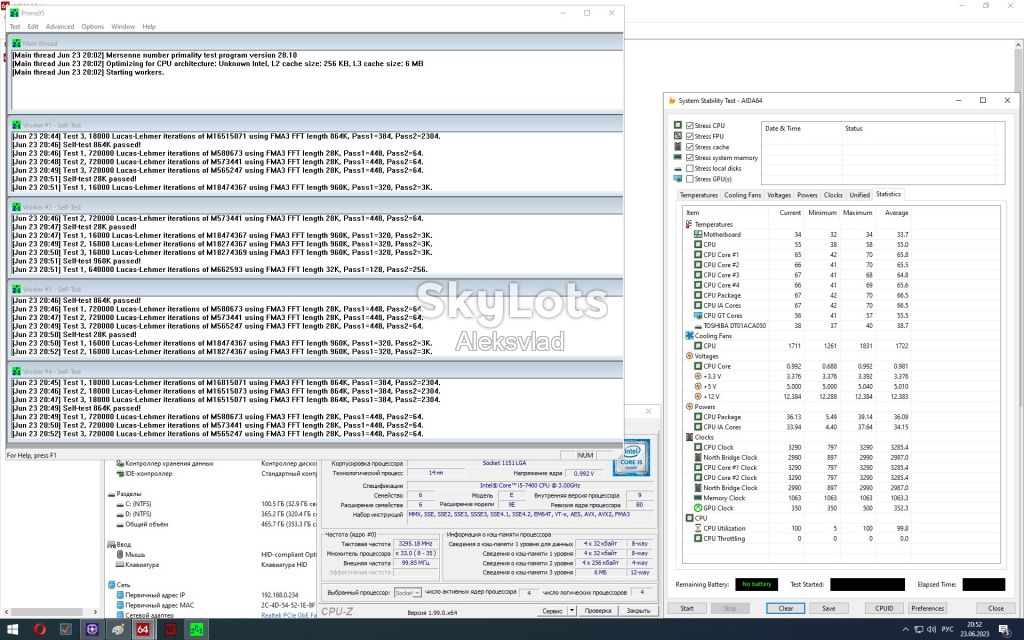Screen dimensions: 1024x640
Task: Click the Stress system memory RAM icon
Action: coord(678,157)
